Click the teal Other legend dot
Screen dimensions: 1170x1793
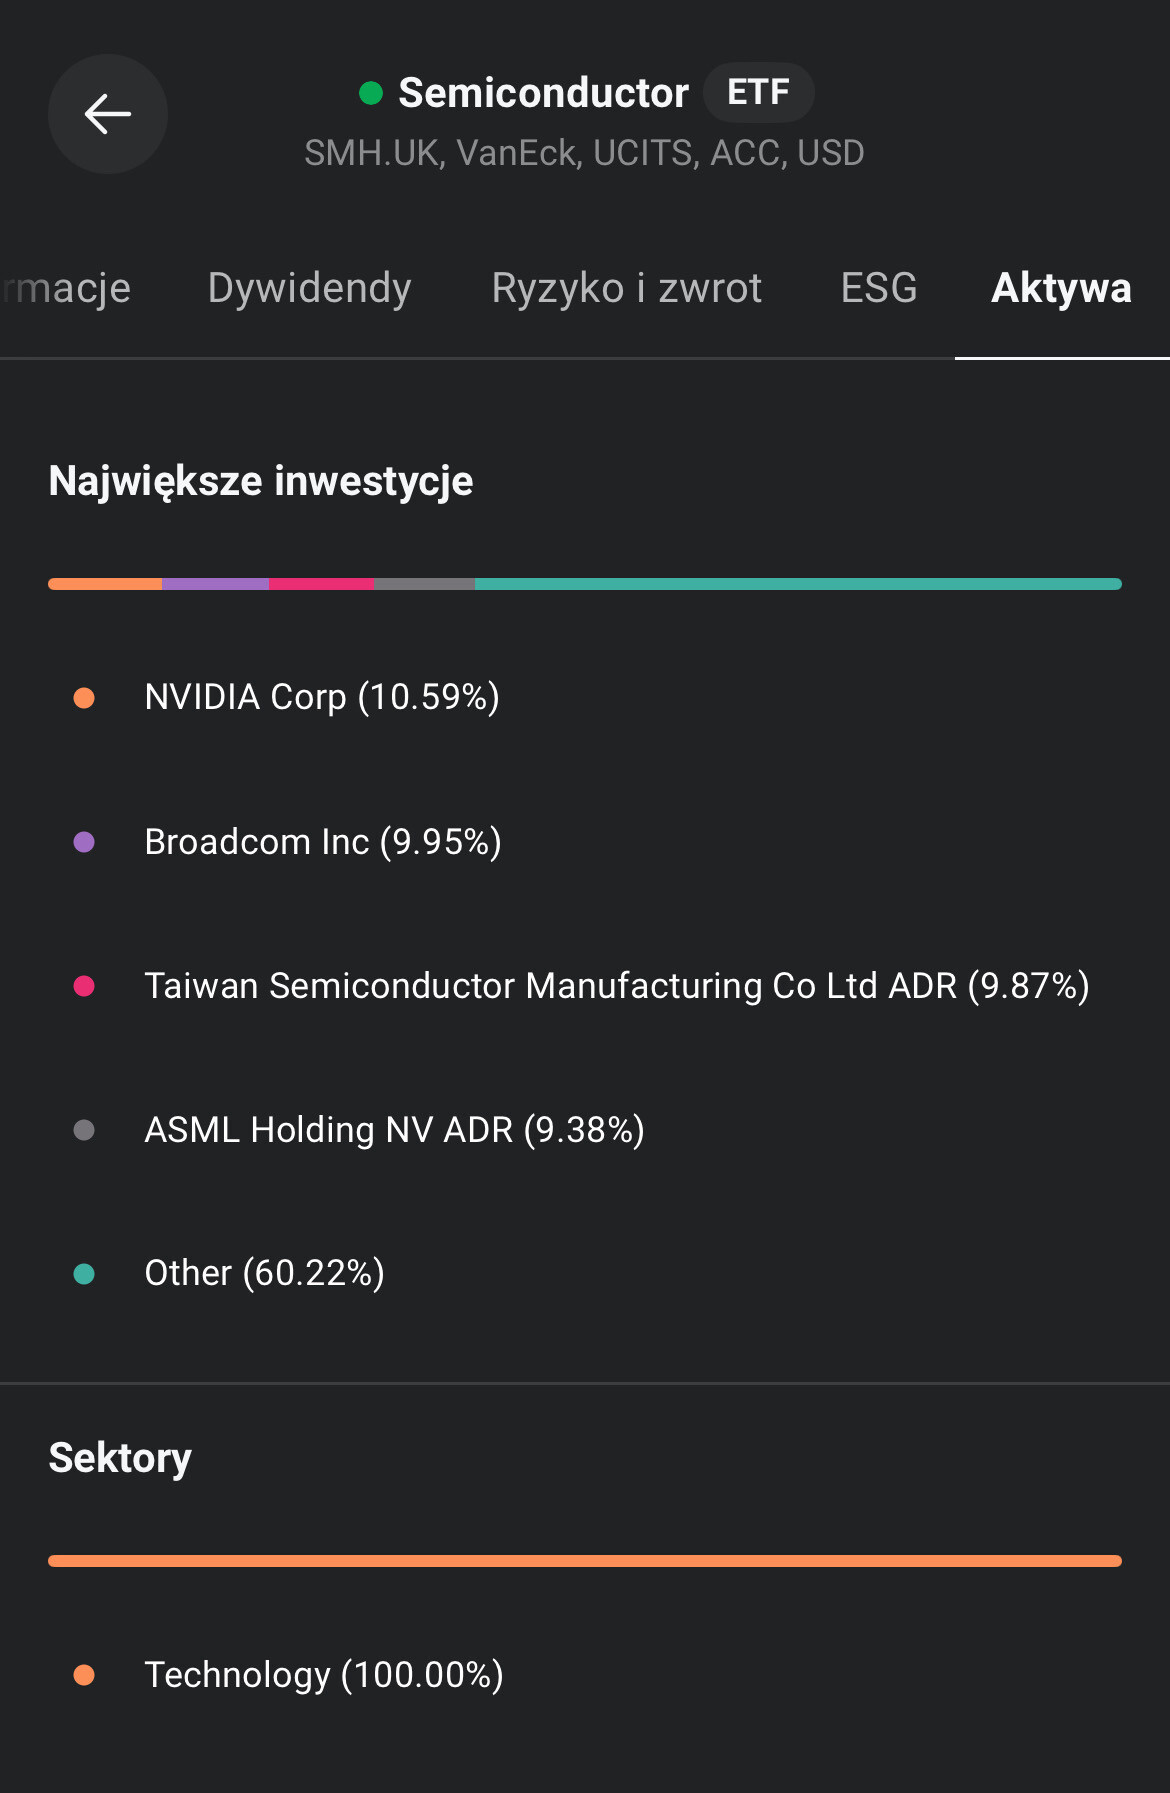coord(84,1274)
